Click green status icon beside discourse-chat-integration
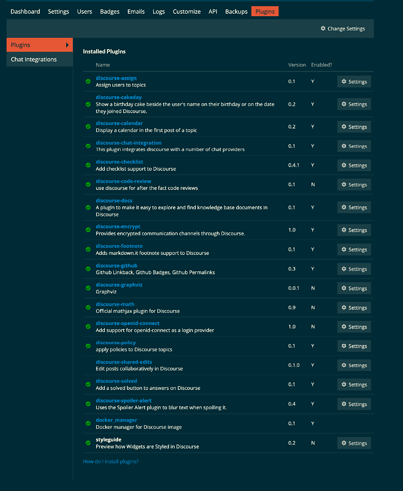This screenshot has width=403, height=491. point(88,146)
